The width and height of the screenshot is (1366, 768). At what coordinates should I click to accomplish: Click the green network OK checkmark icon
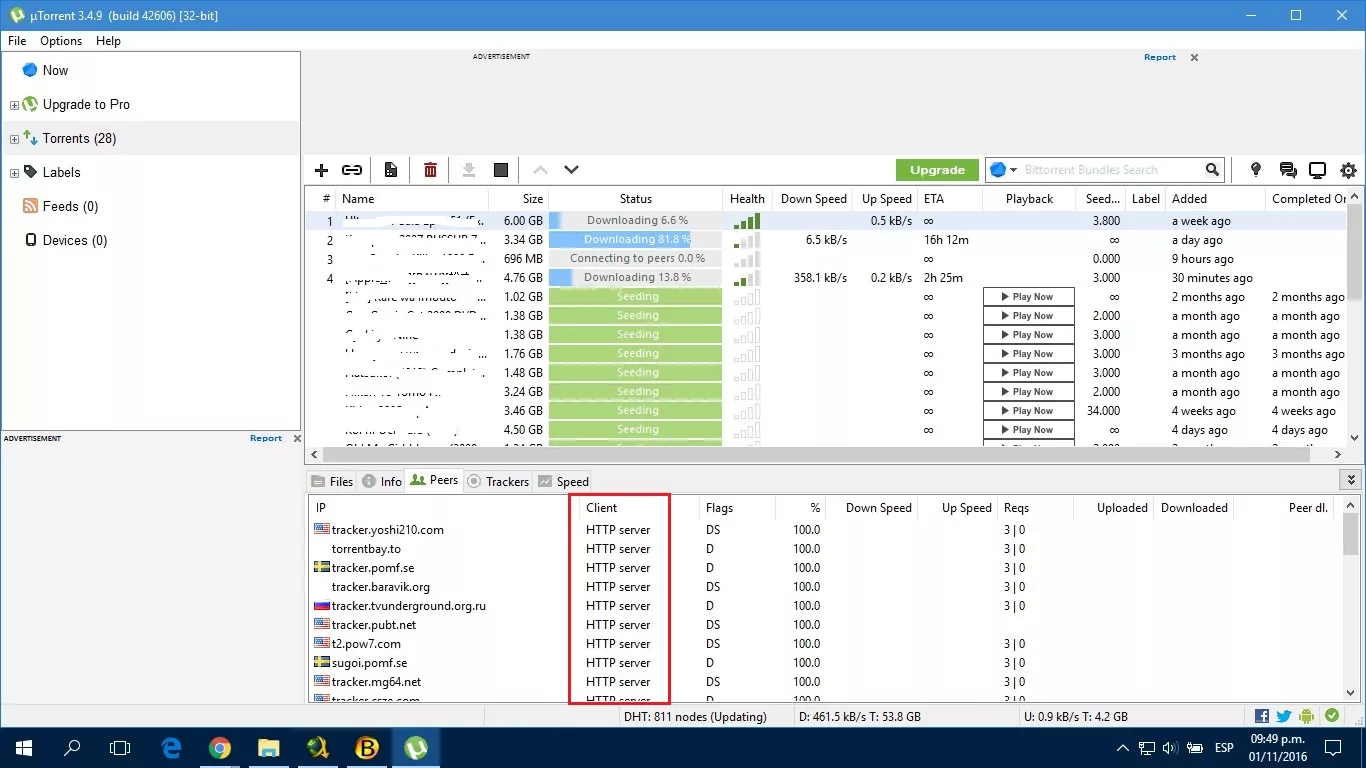tap(1332, 716)
